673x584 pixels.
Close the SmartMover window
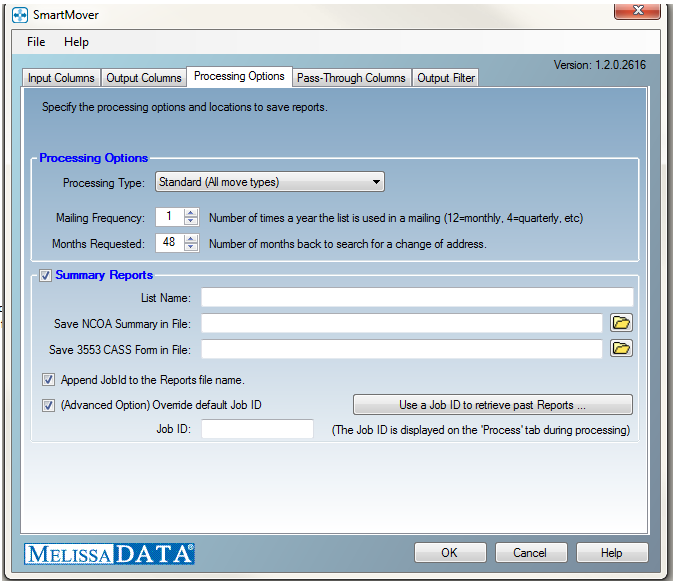(637, 11)
